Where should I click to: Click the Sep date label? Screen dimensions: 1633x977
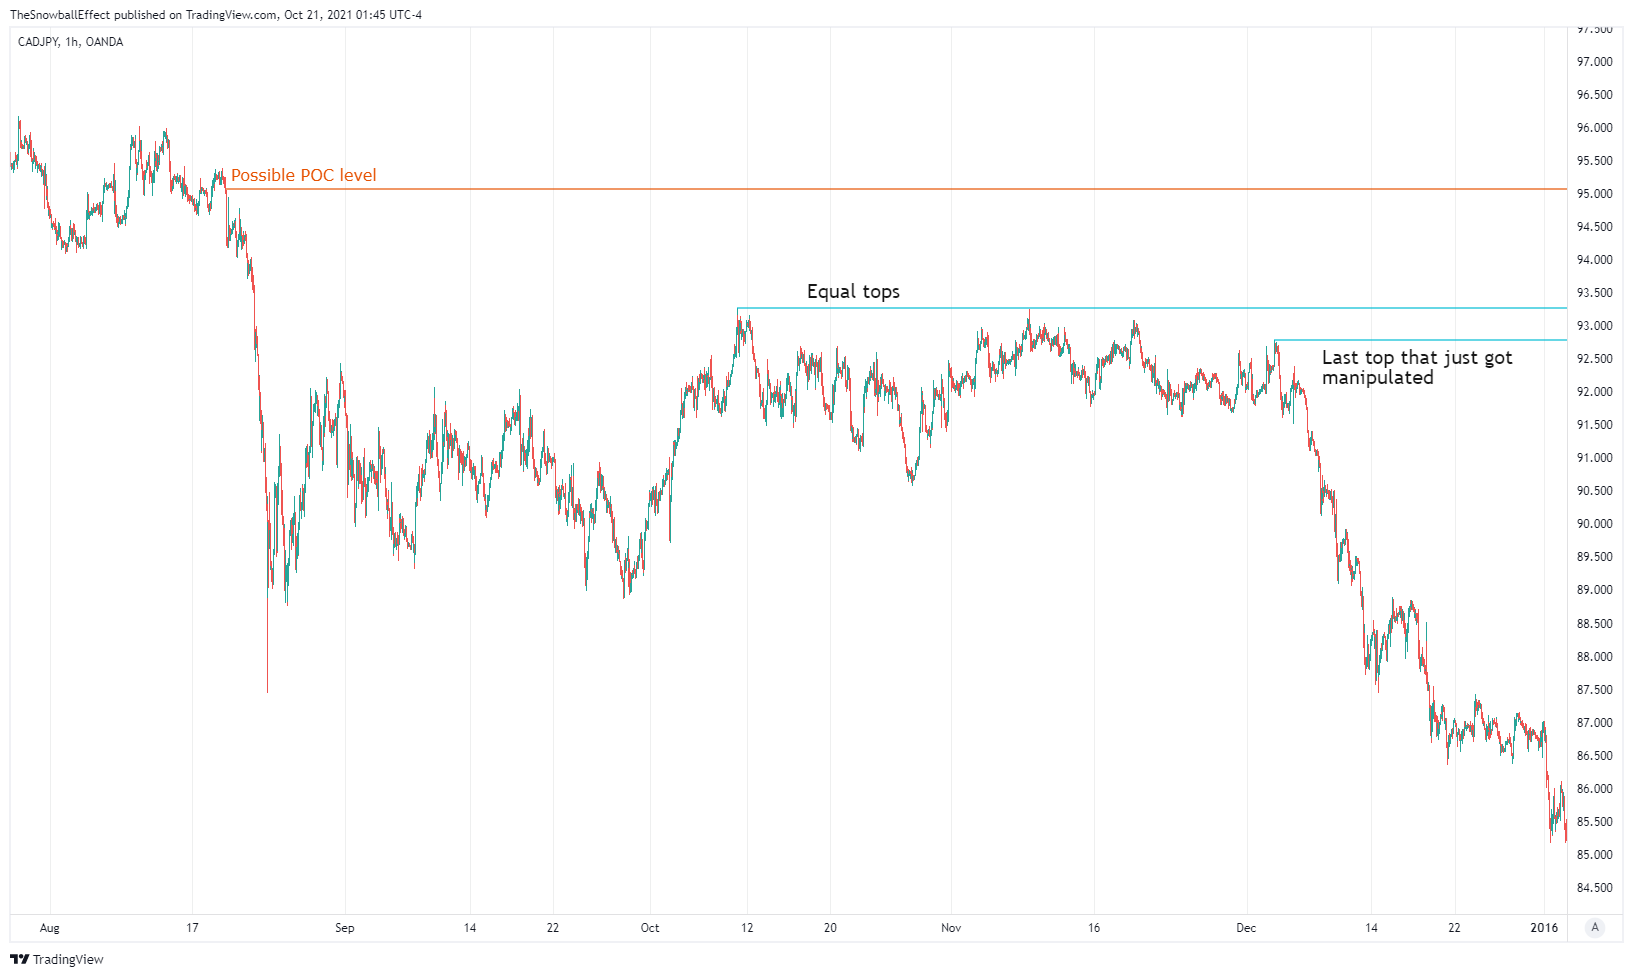click(345, 928)
